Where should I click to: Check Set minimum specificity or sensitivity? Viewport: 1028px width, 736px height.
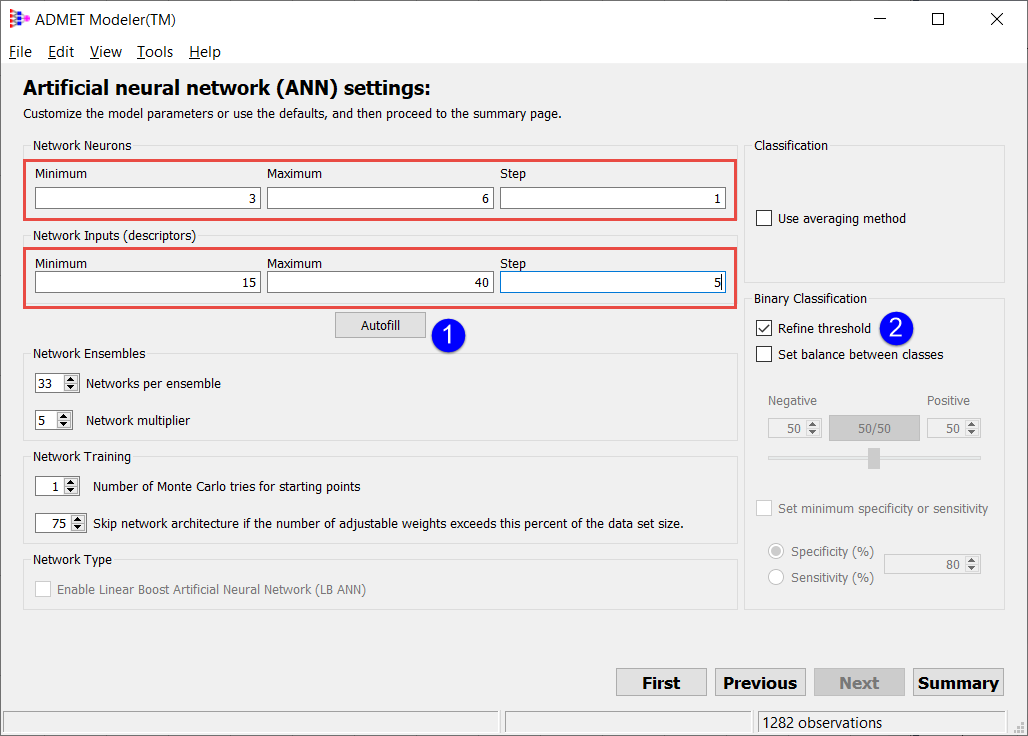764,509
